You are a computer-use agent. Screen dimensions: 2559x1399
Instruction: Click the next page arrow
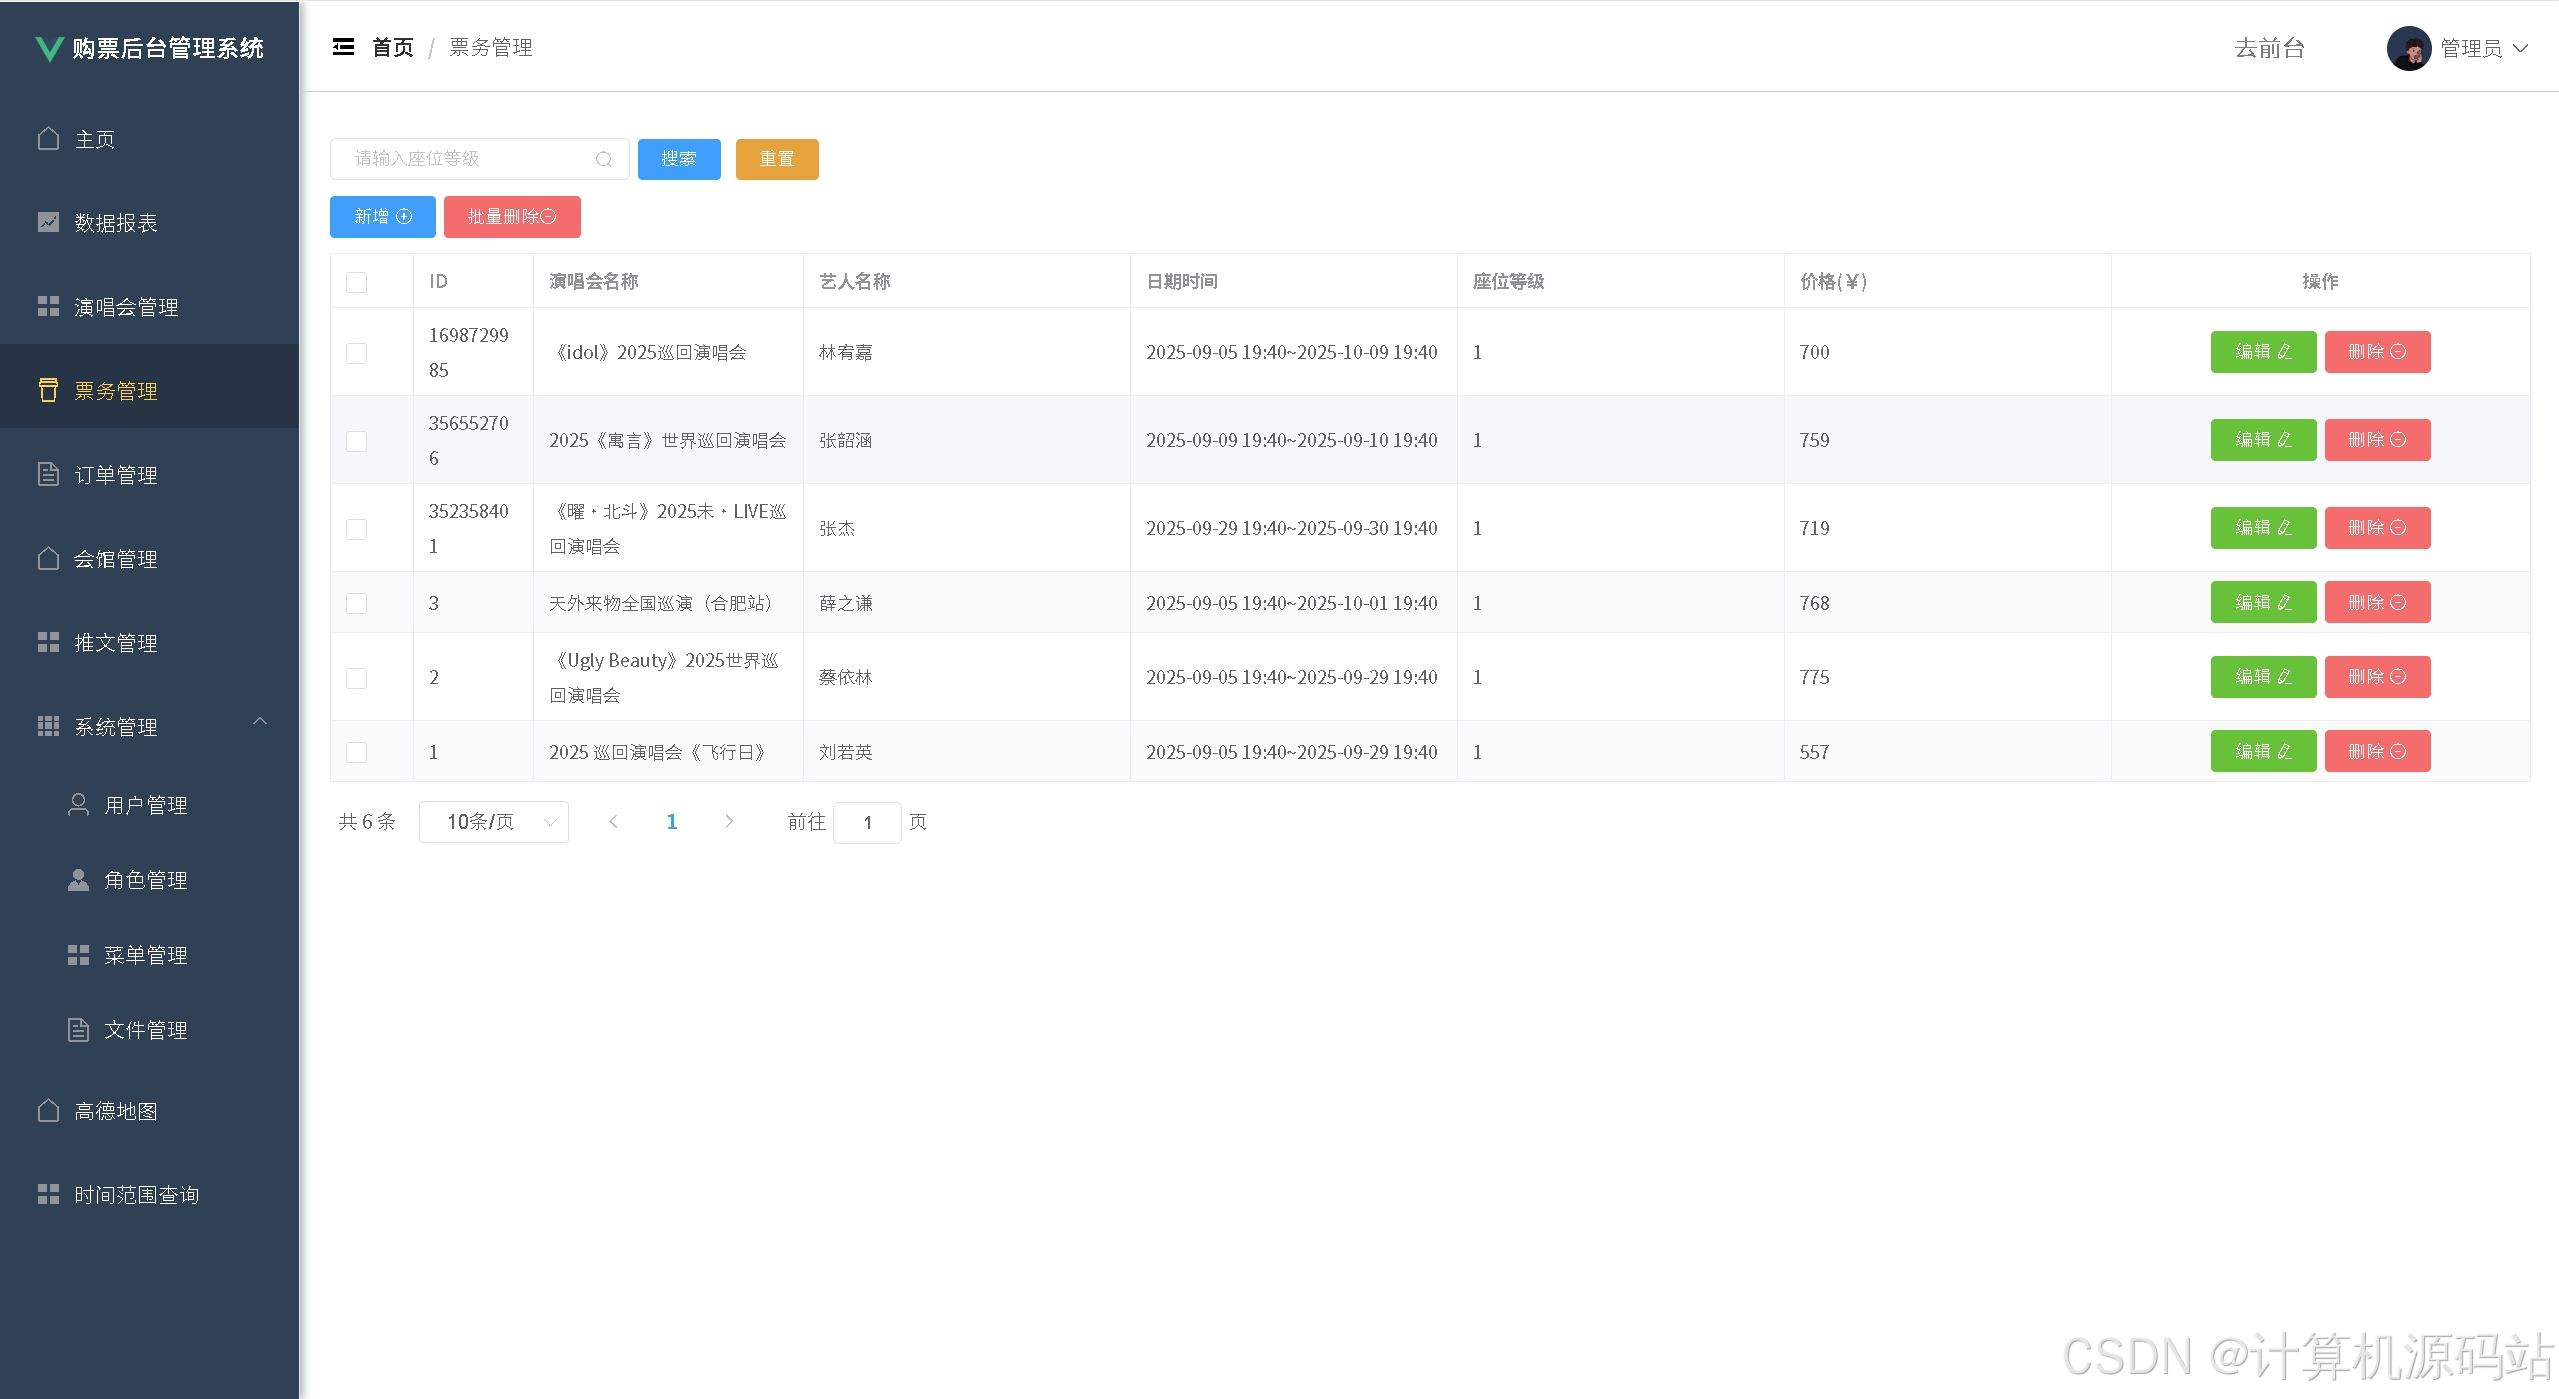click(729, 821)
